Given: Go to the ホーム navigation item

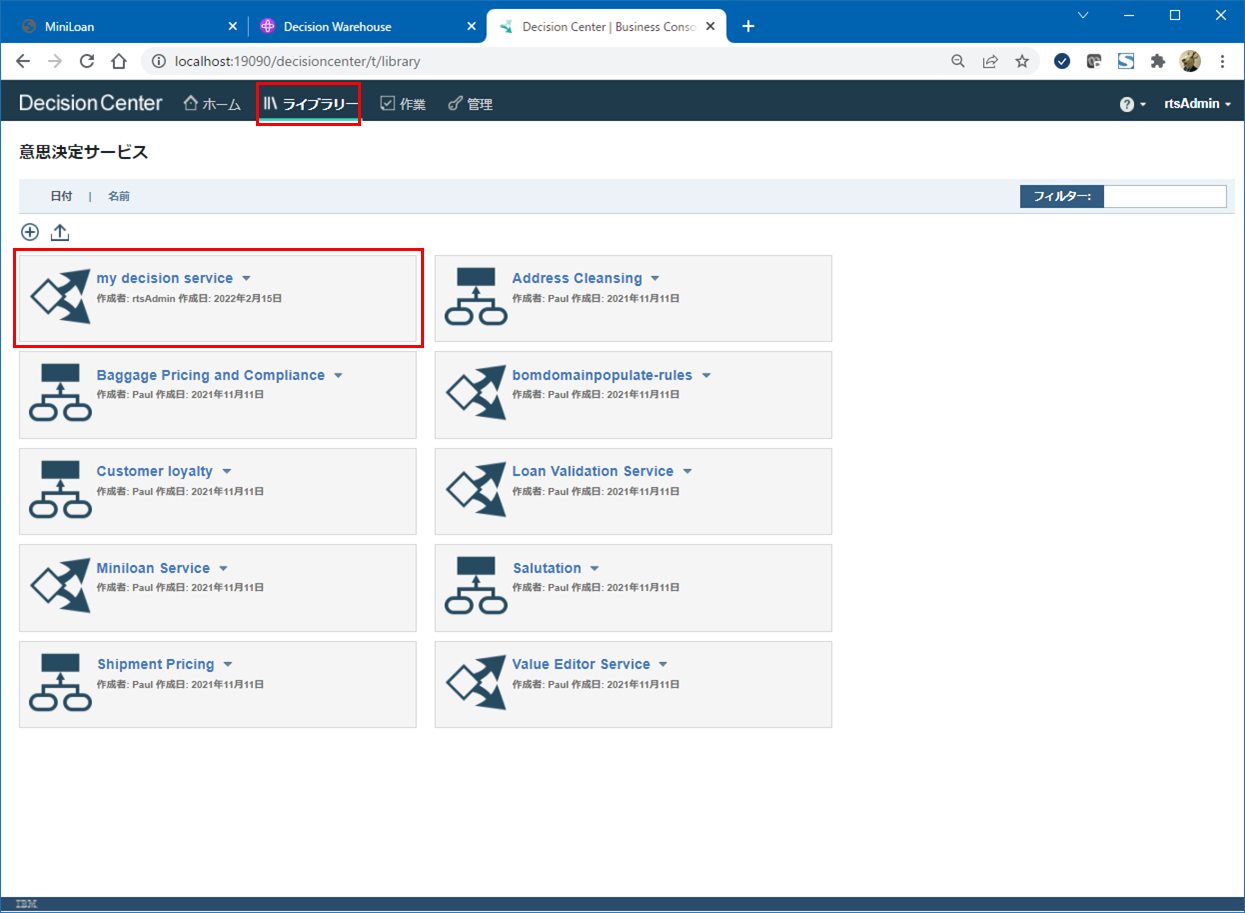Looking at the screenshot, I should 212,104.
